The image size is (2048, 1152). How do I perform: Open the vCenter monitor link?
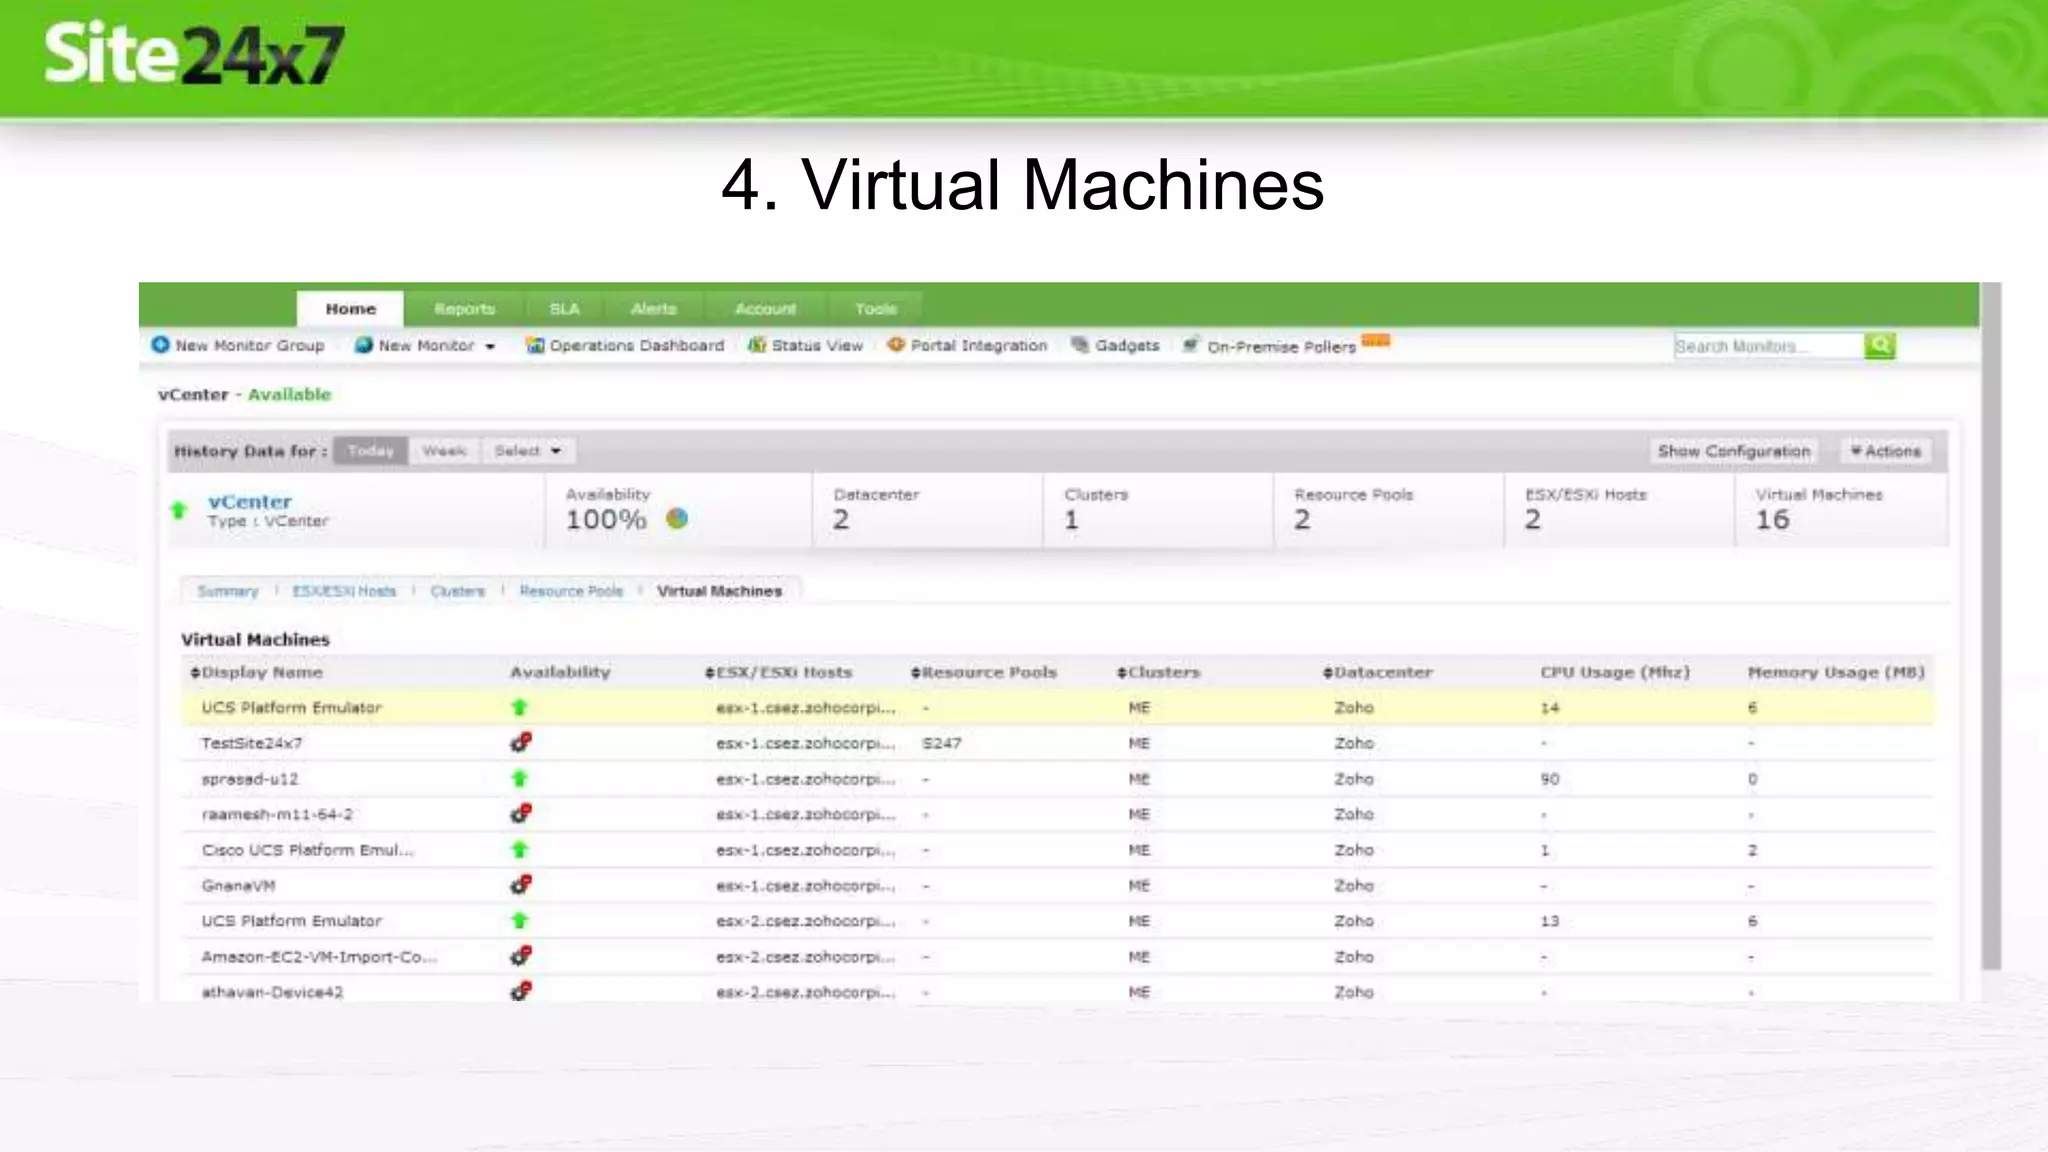coord(250,501)
